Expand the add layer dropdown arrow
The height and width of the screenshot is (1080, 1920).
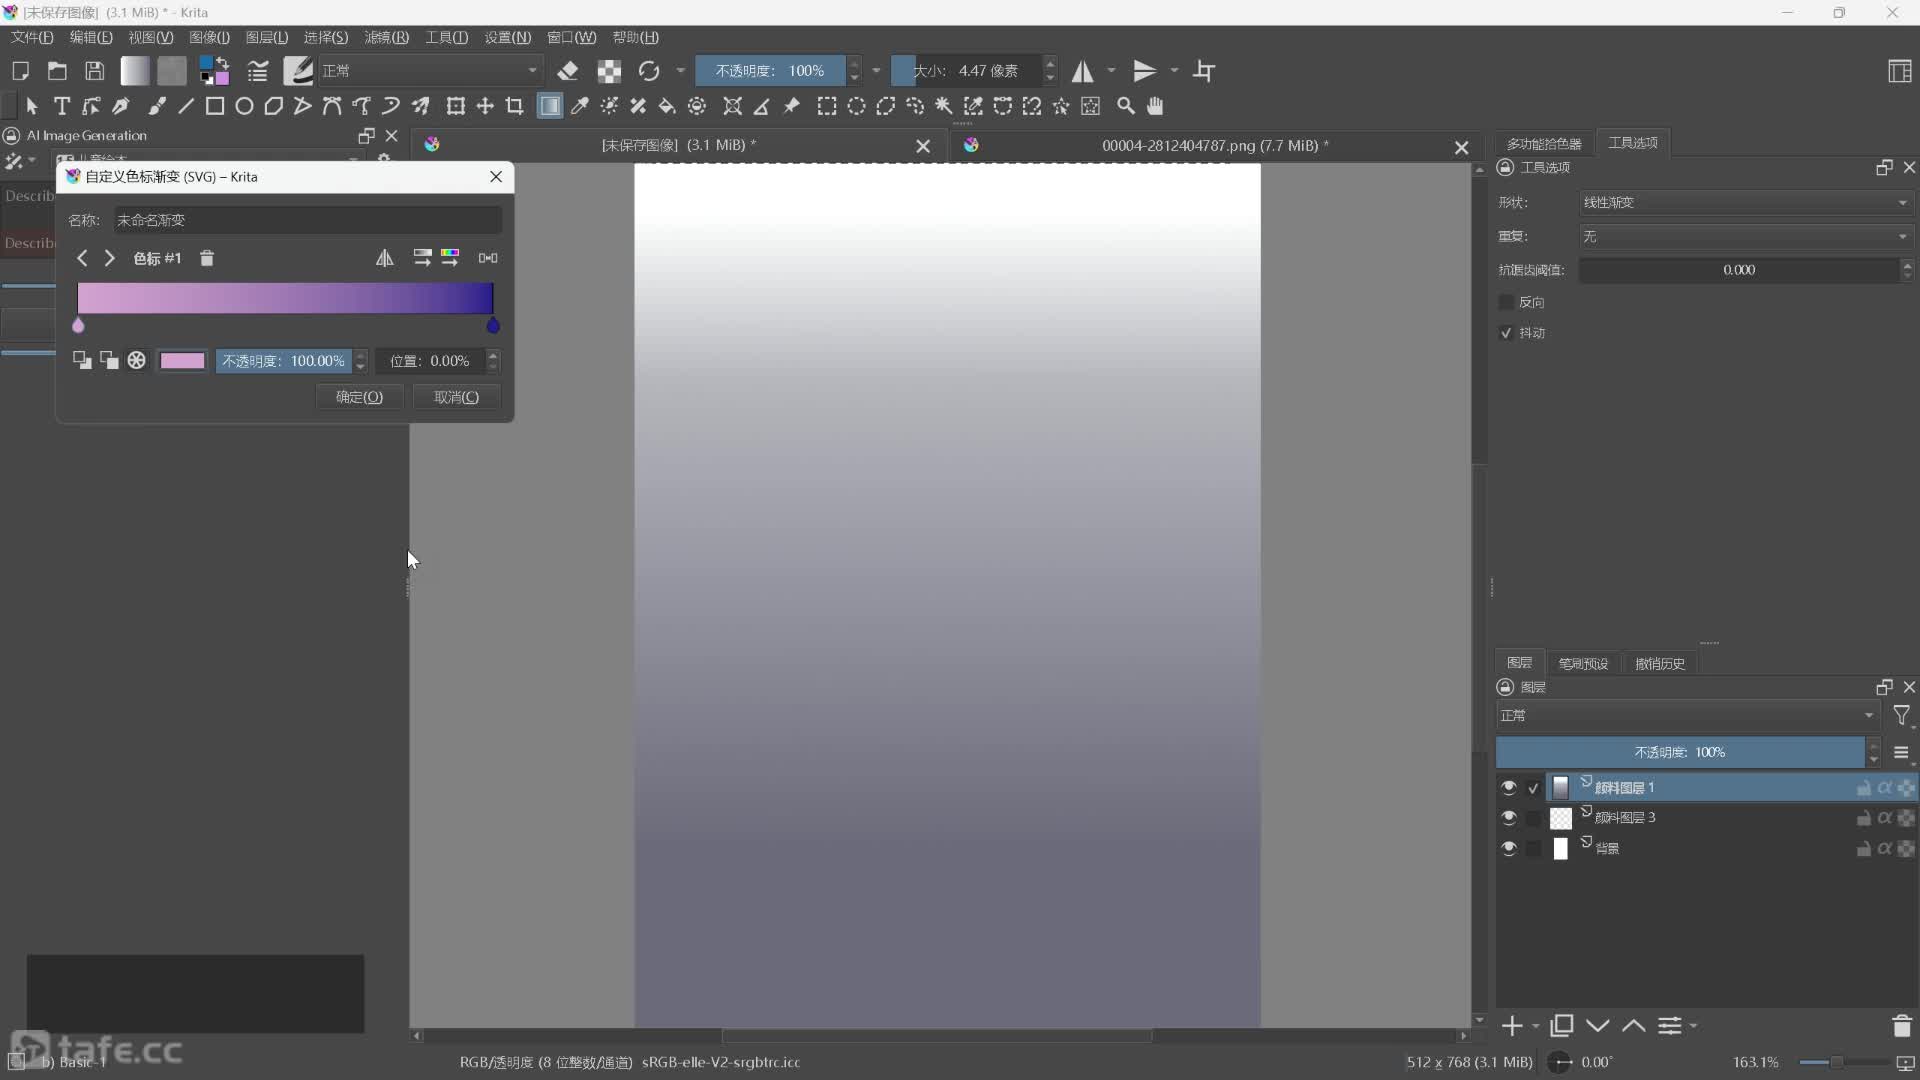(x=1535, y=1026)
